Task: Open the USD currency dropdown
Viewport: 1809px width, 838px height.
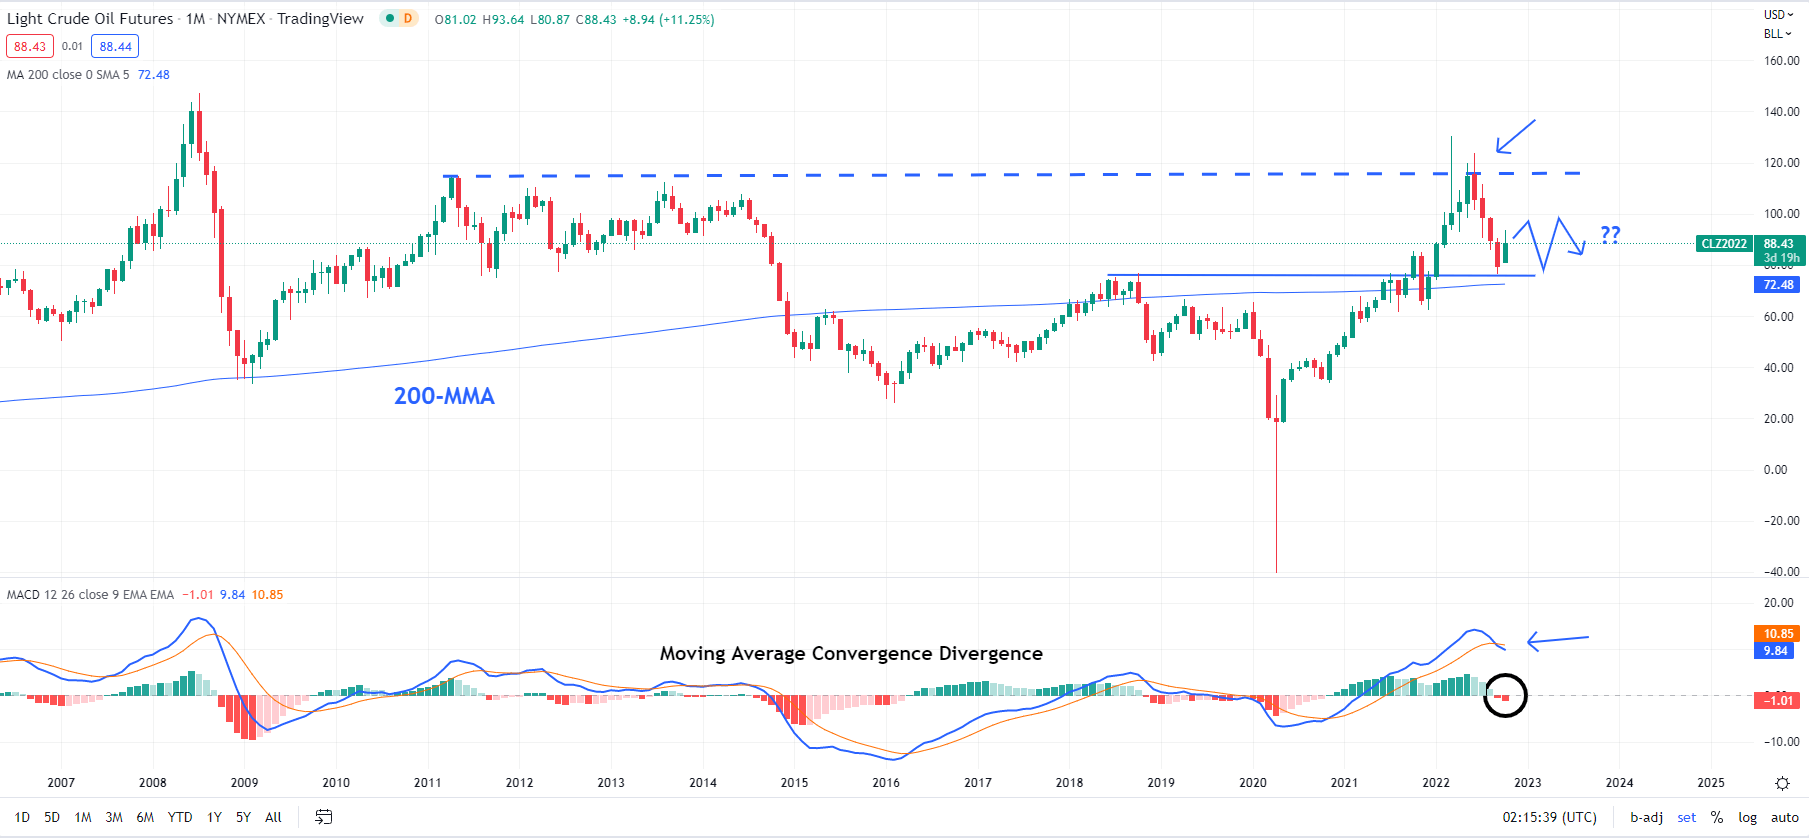Action: coord(1778,15)
